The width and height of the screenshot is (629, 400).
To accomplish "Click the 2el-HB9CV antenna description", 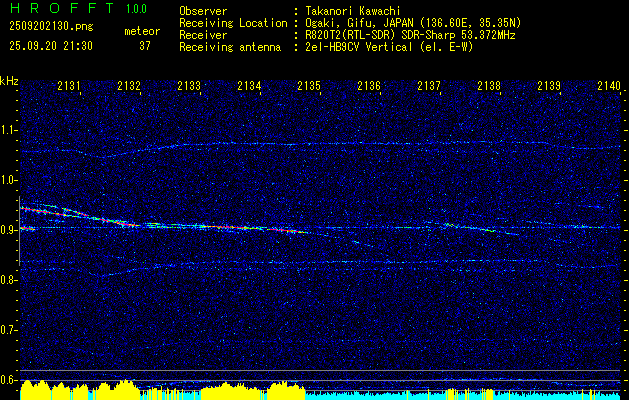I will click(387, 47).
